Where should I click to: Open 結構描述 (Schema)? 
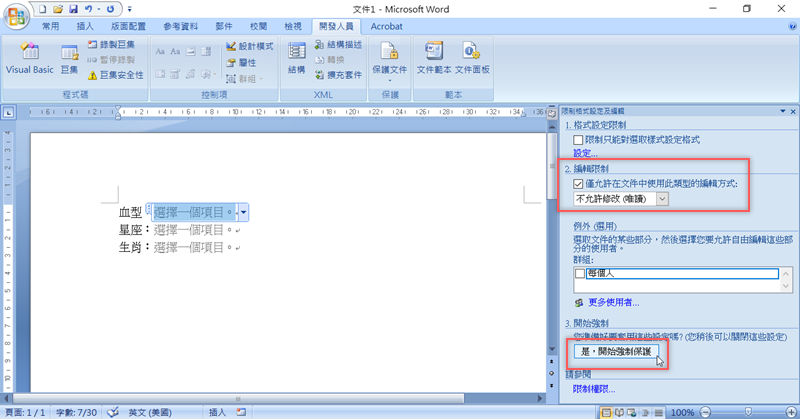(x=338, y=44)
